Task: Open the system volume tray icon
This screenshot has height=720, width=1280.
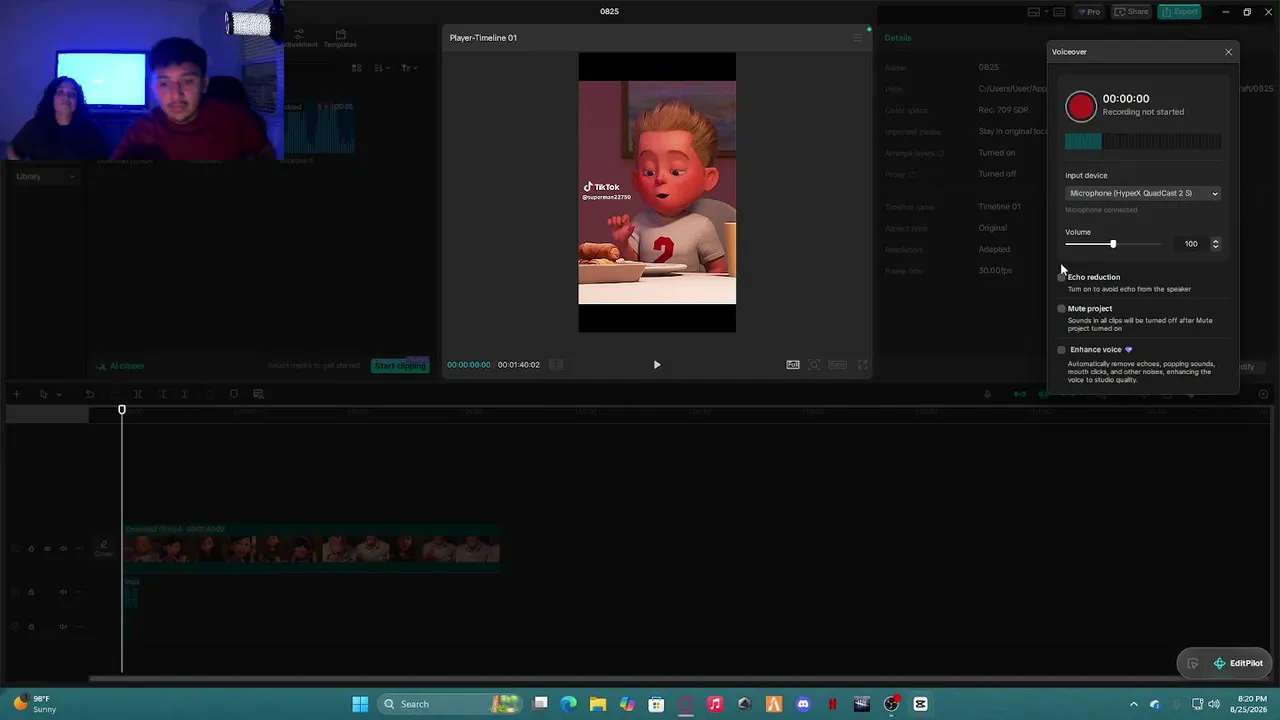Action: [x=1214, y=704]
